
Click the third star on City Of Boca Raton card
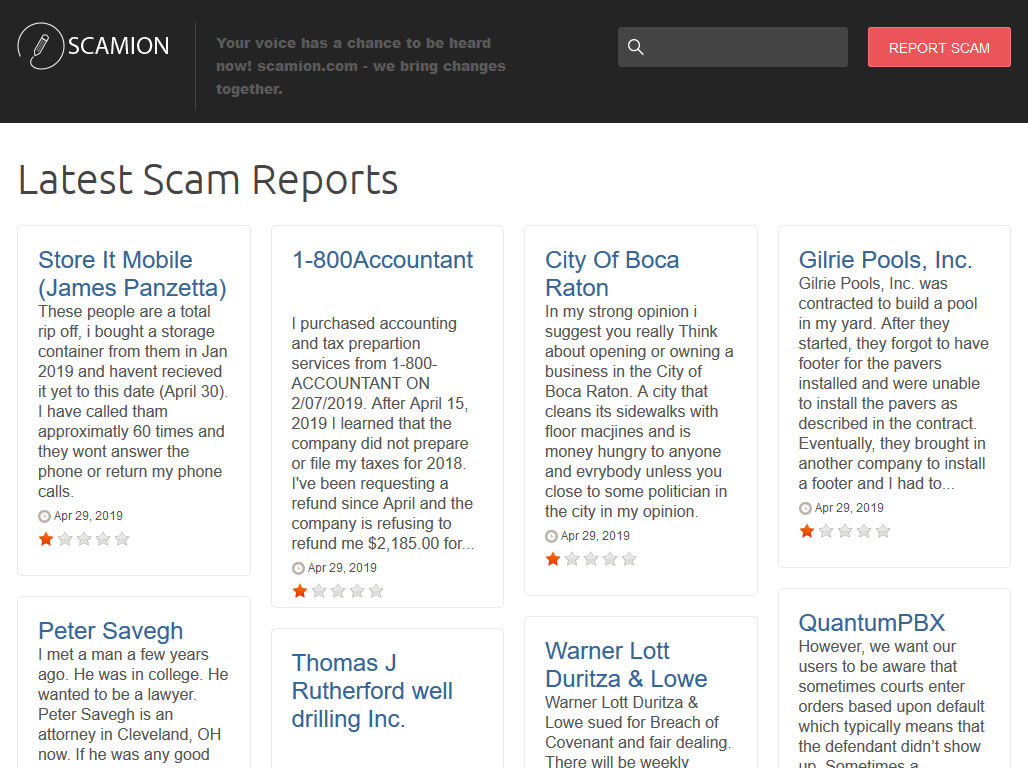591,559
